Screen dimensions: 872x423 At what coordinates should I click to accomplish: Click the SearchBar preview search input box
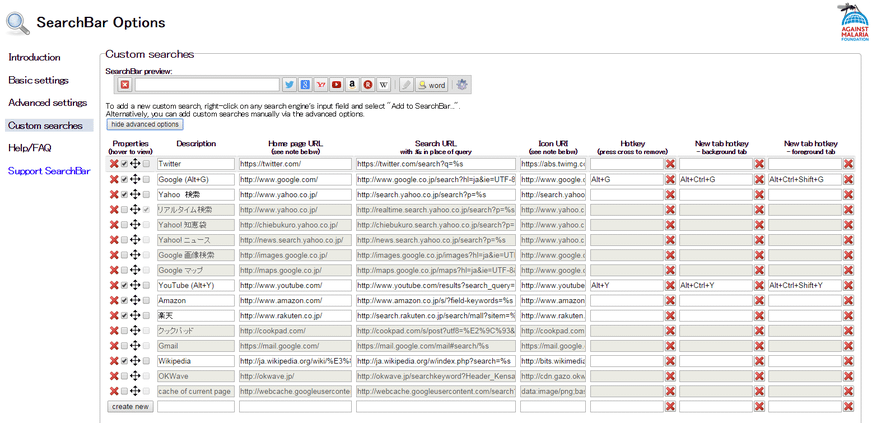pyautogui.click(x=207, y=85)
